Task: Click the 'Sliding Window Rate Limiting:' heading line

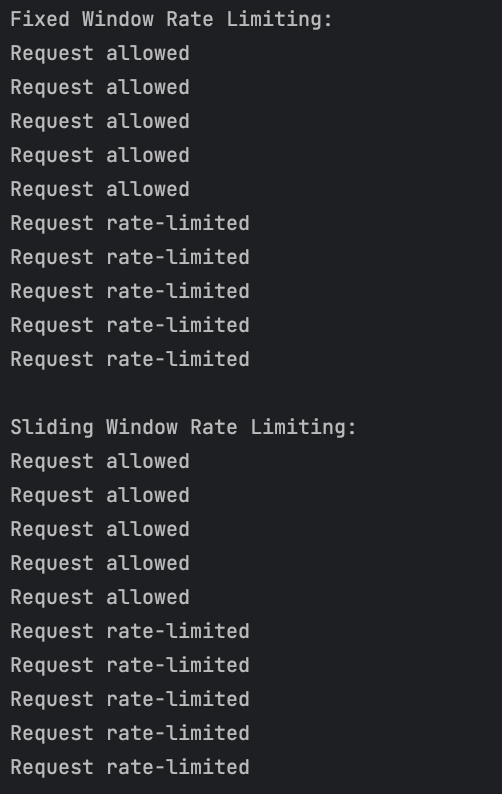Action: click(x=183, y=428)
